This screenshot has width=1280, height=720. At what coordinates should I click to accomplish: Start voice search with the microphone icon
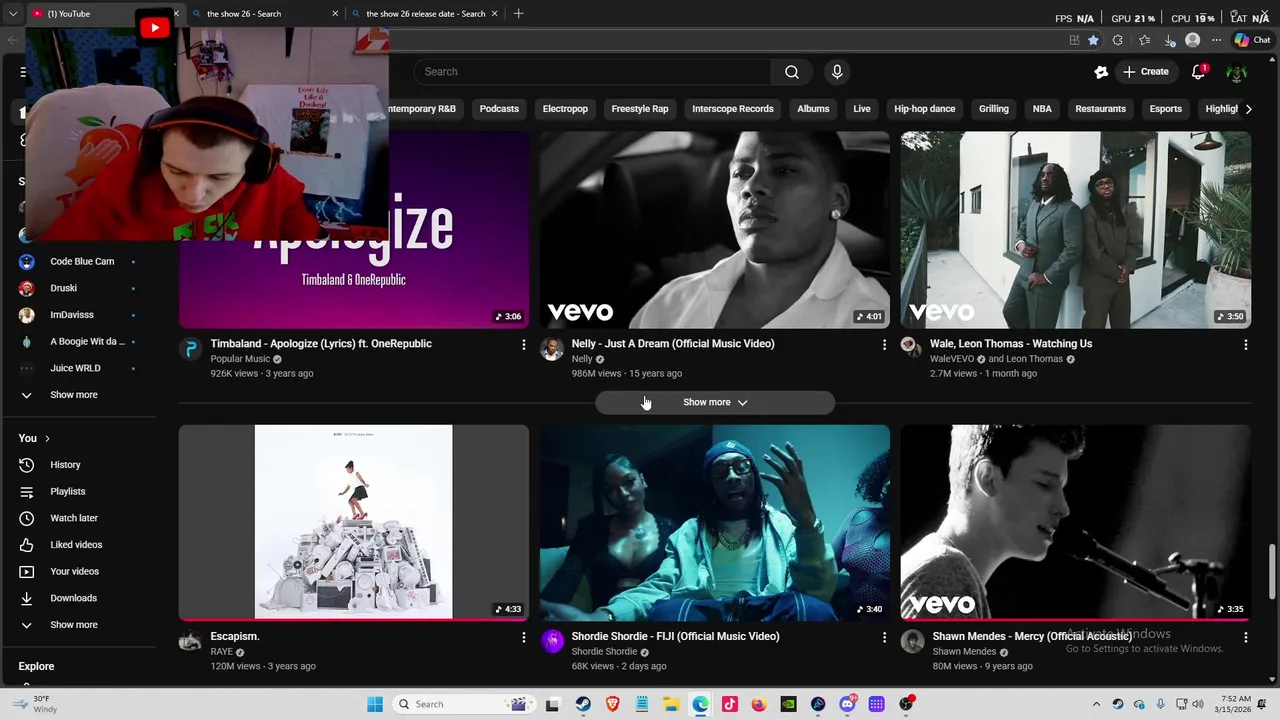837,72
